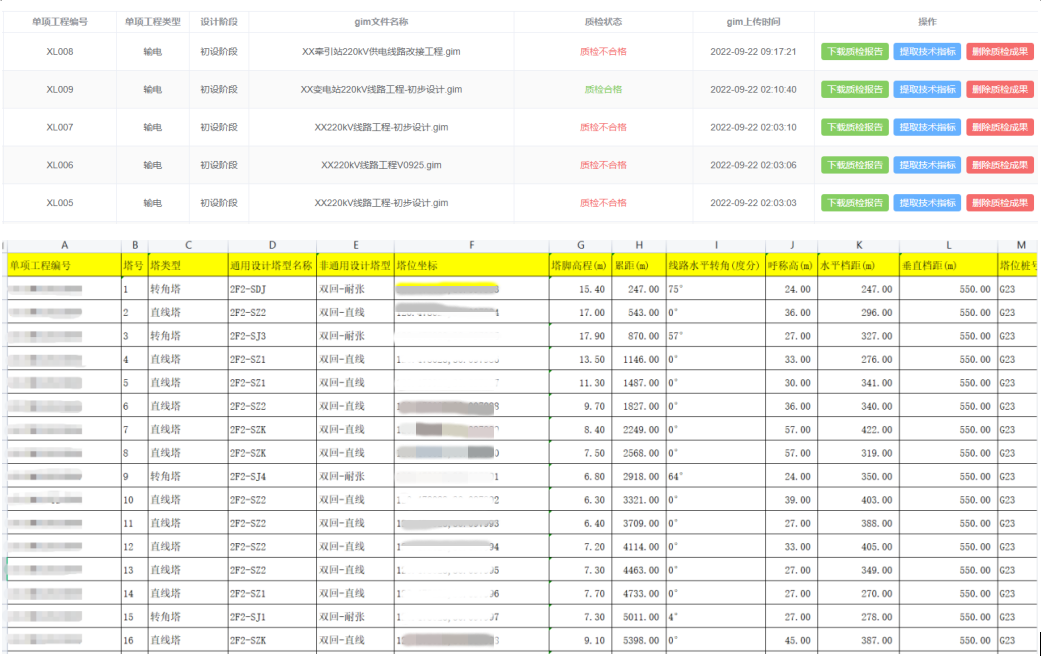Select horizontal span cell 403.00

(x=858, y=500)
